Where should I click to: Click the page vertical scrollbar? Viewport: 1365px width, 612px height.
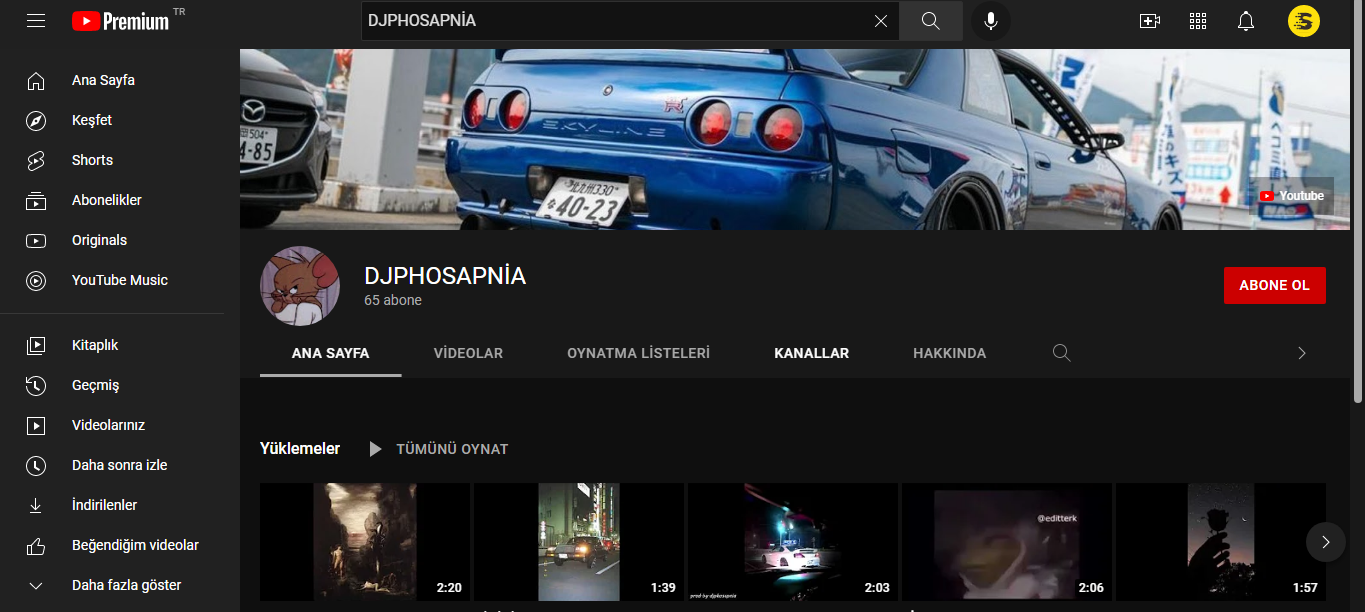(x=1357, y=200)
